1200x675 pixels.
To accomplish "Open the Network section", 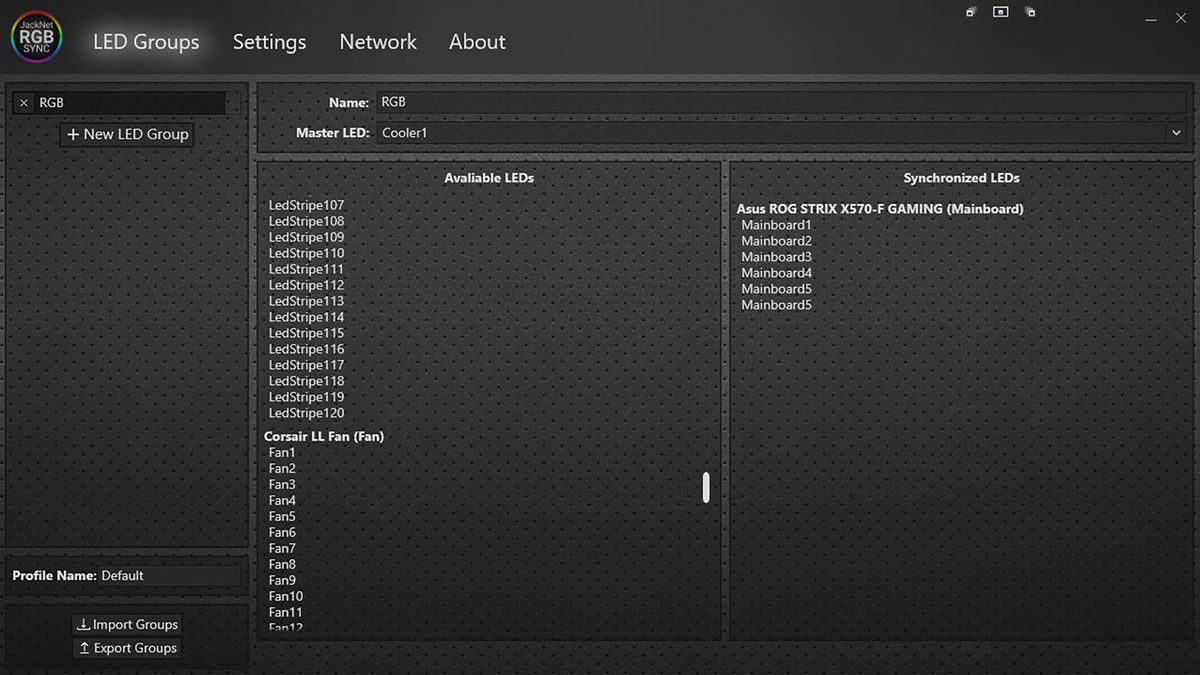I will pyautogui.click(x=377, y=41).
